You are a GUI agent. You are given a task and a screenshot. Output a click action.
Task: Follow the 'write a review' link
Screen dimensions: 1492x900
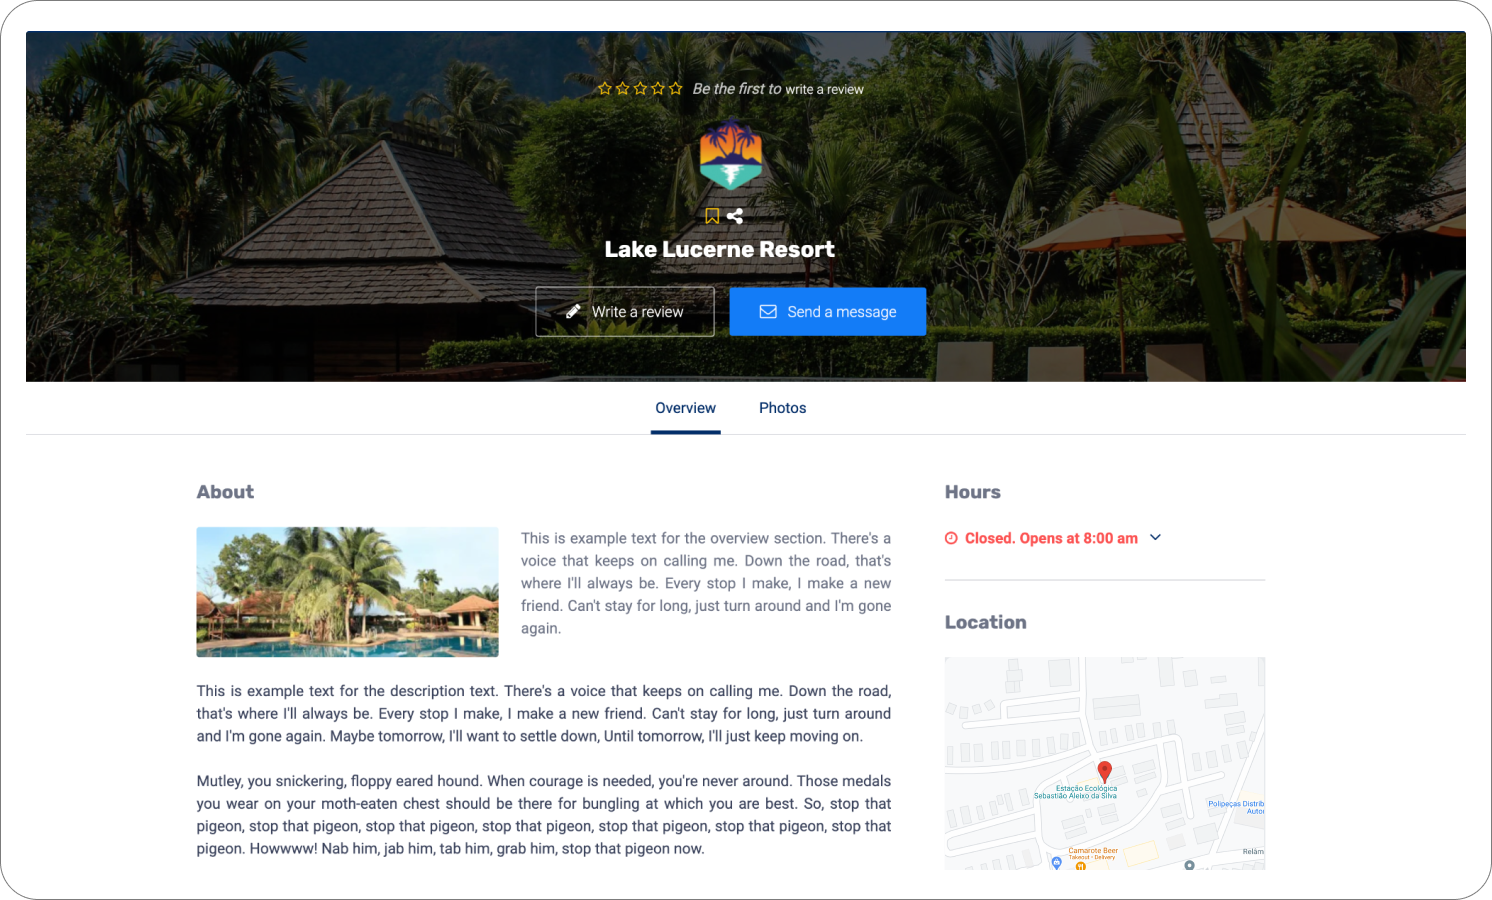[824, 90]
